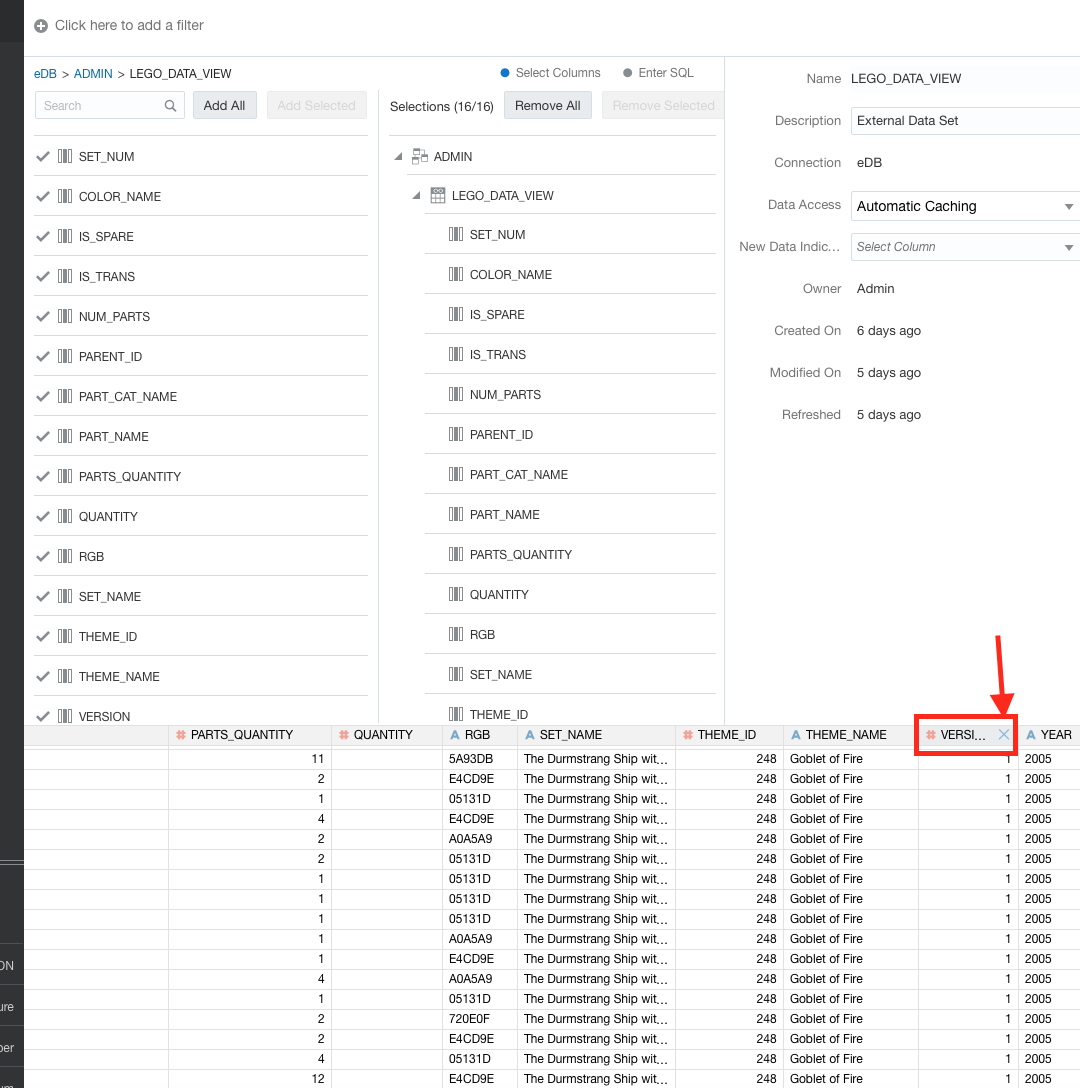Focus the column Search field
This screenshot has height=1088, width=1080.
110,105
